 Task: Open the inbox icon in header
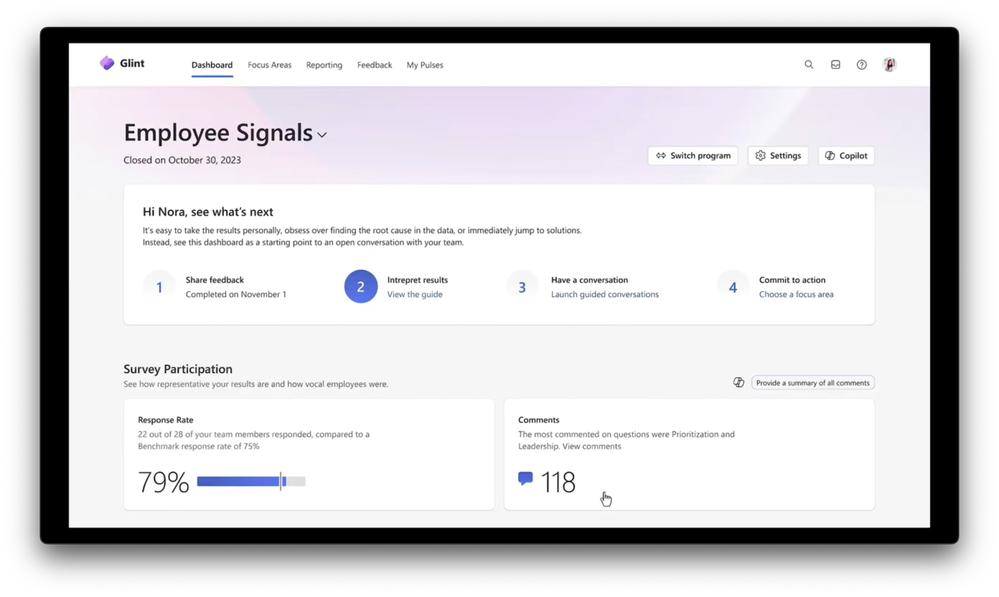click(x=835, y=64)
